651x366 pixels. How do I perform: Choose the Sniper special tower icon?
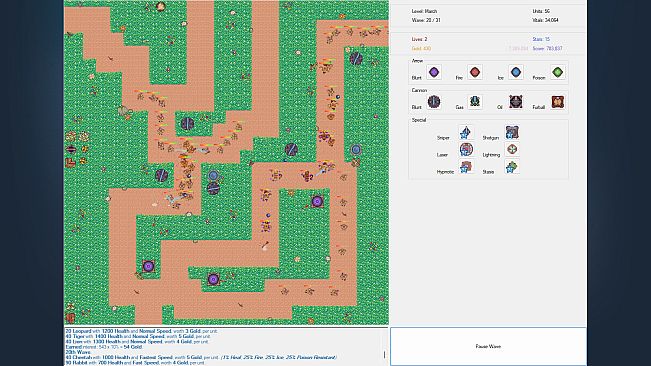465,132
